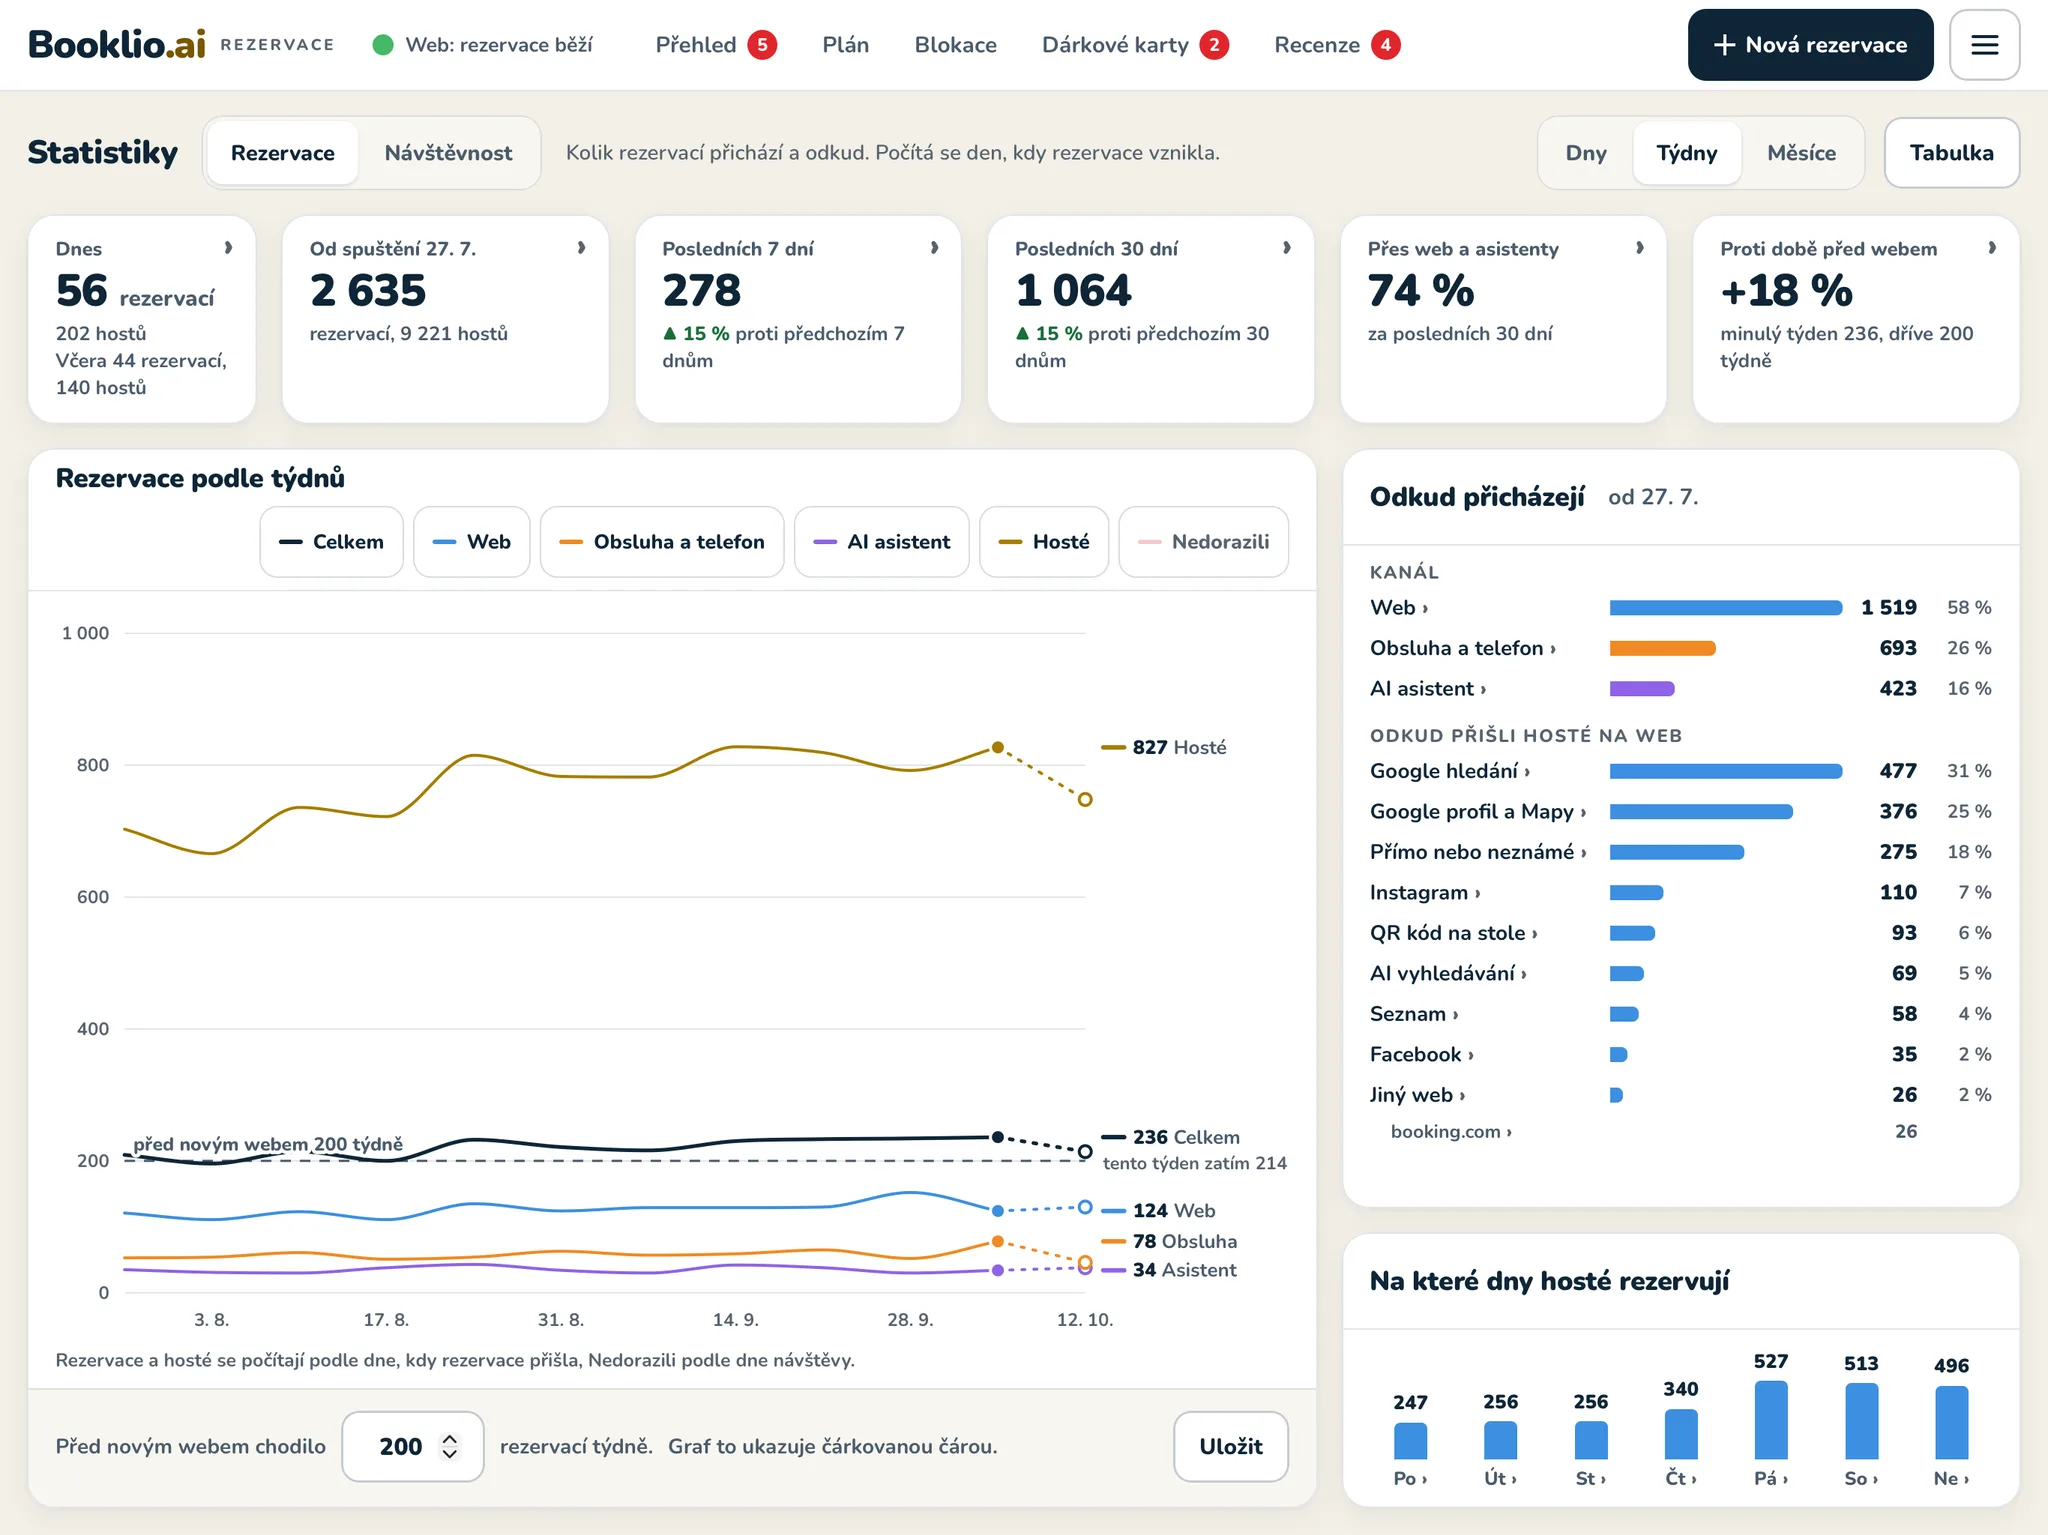Open the Proti době před webem arrow

[x=1992, y=248]
